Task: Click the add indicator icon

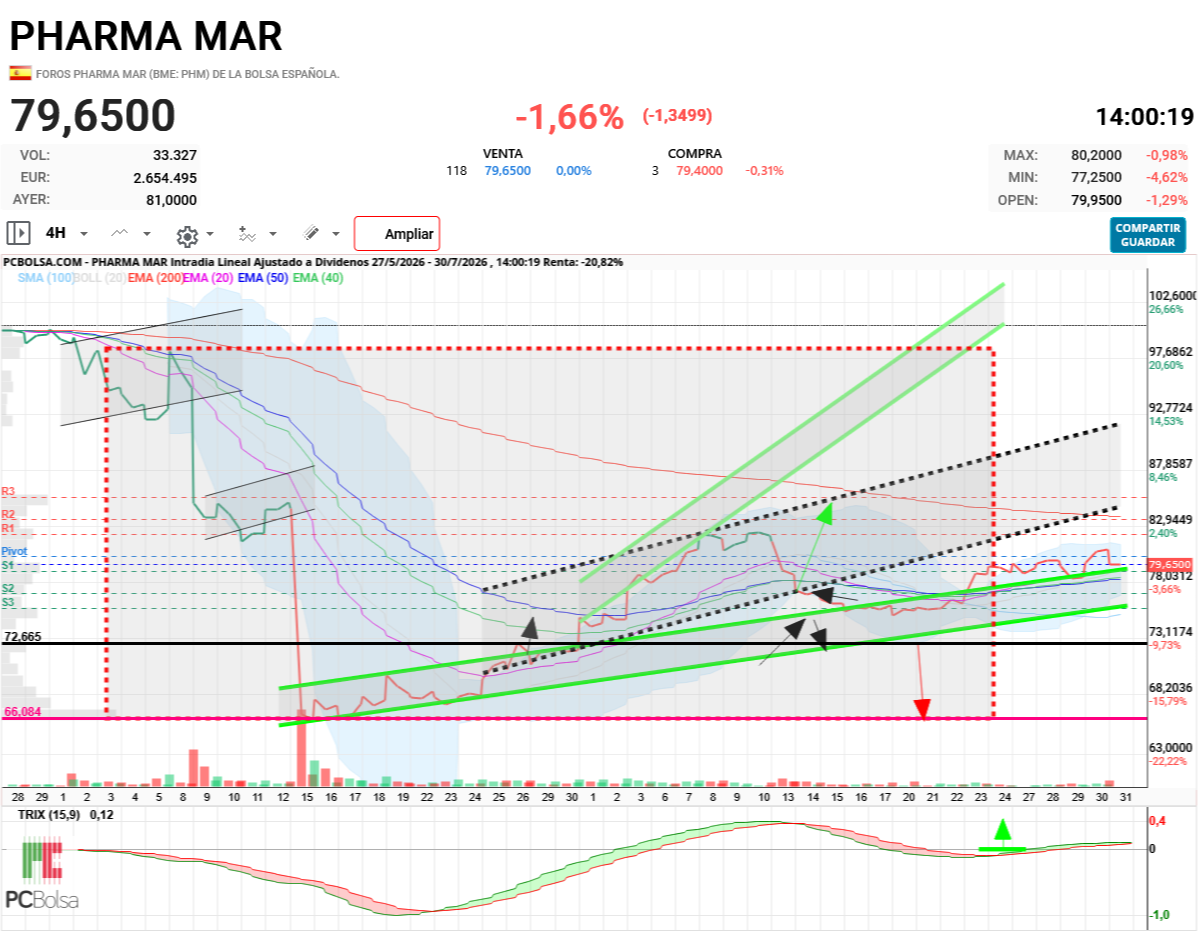Action: tap(247, 234)
